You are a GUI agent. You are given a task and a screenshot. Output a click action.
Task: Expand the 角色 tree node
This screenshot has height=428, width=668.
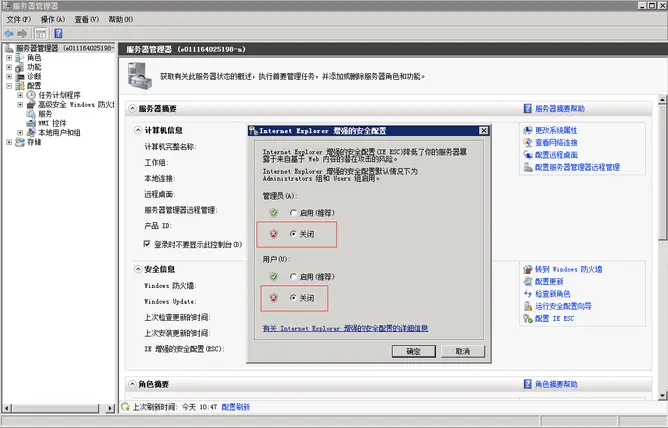9,57
